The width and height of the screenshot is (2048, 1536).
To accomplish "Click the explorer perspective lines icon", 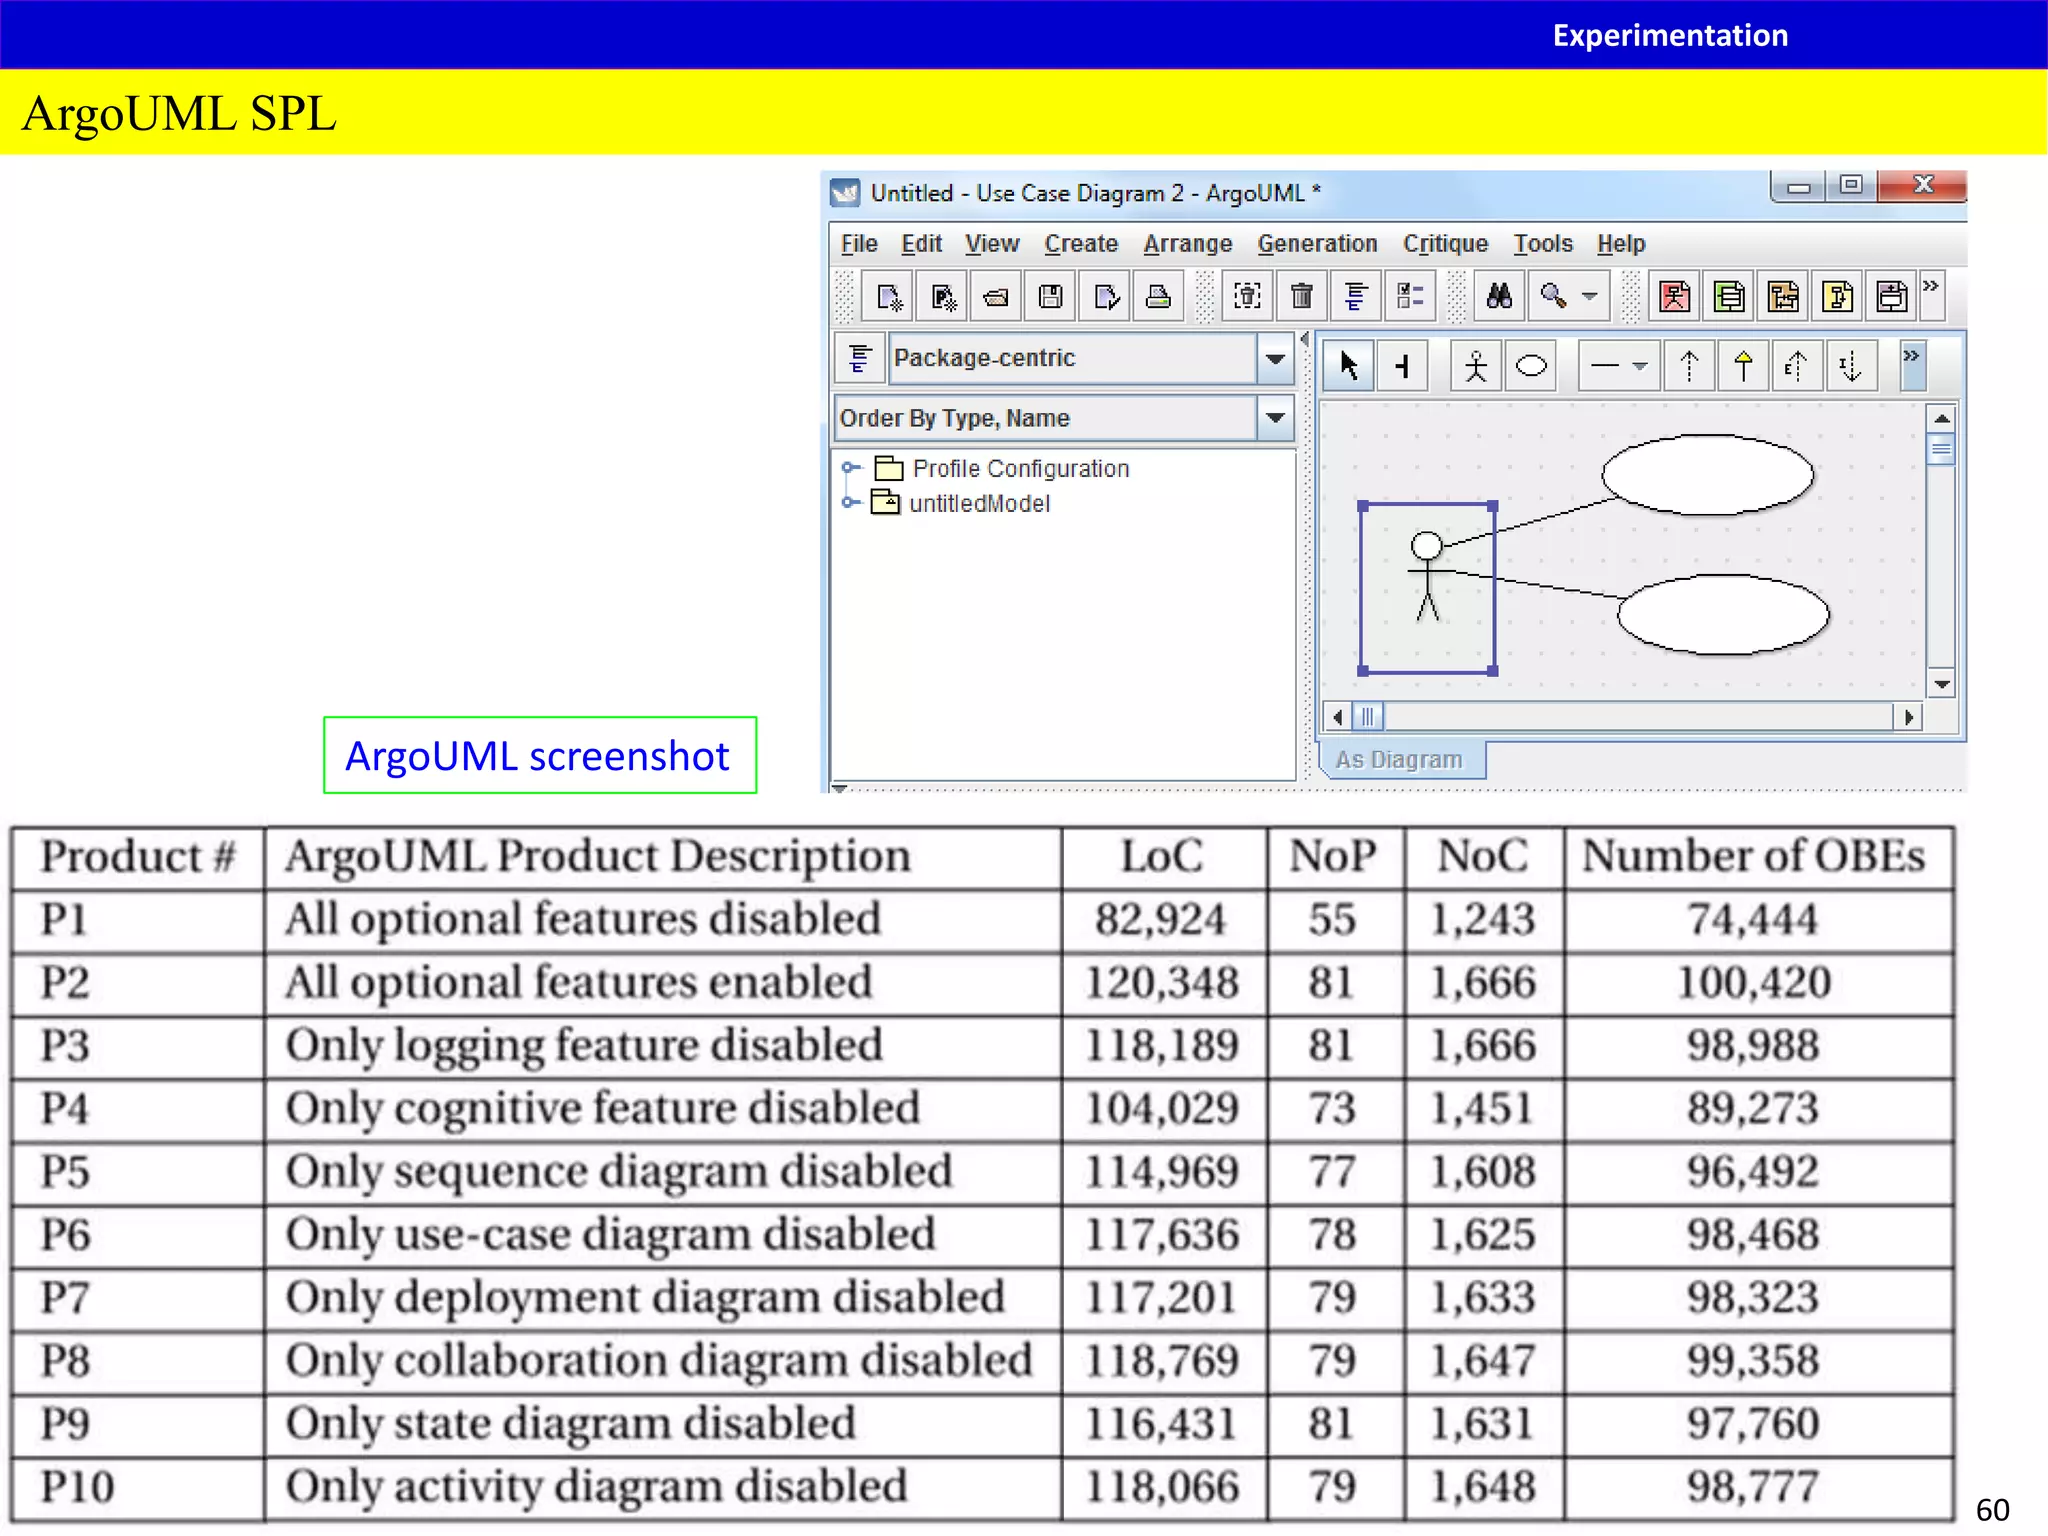I will (859, 358).
